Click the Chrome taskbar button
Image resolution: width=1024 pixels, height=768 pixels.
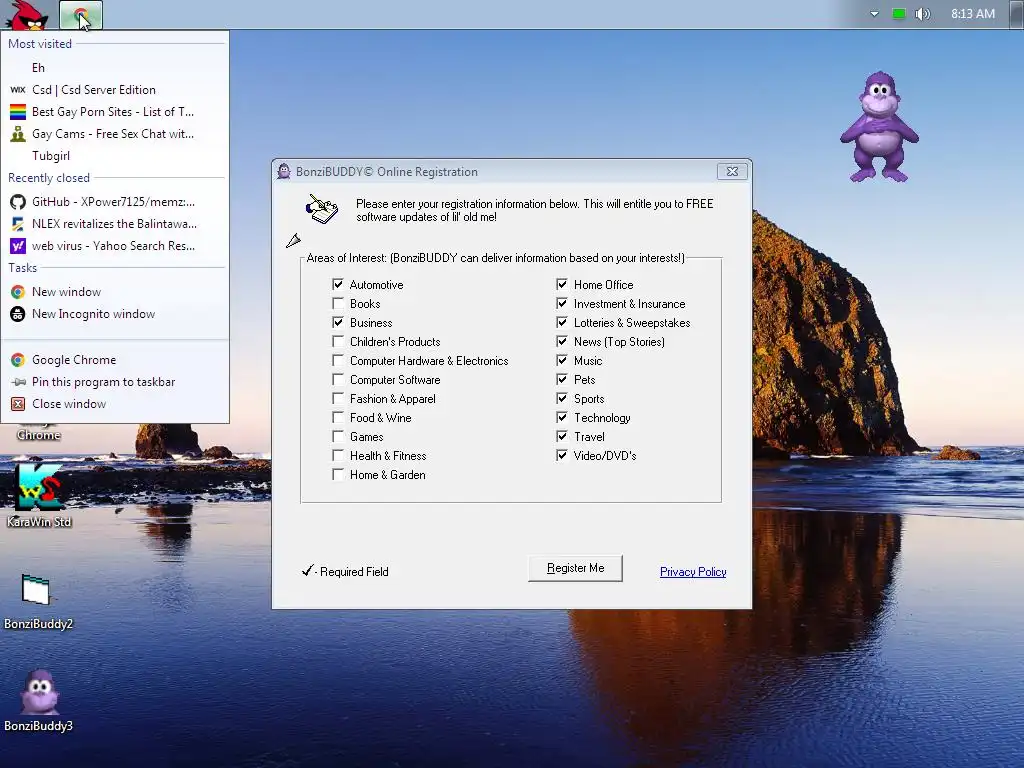click(81, 15)
